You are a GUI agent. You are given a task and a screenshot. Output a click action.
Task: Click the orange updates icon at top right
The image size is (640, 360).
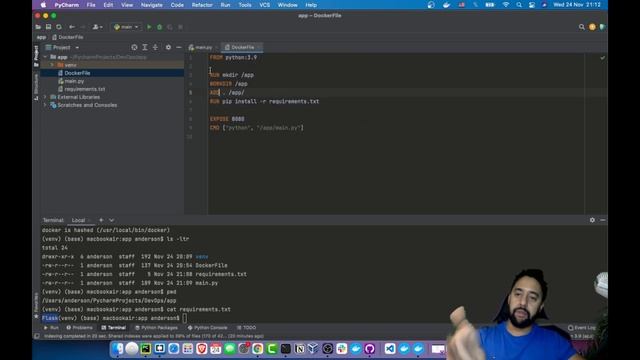point(592,27)
